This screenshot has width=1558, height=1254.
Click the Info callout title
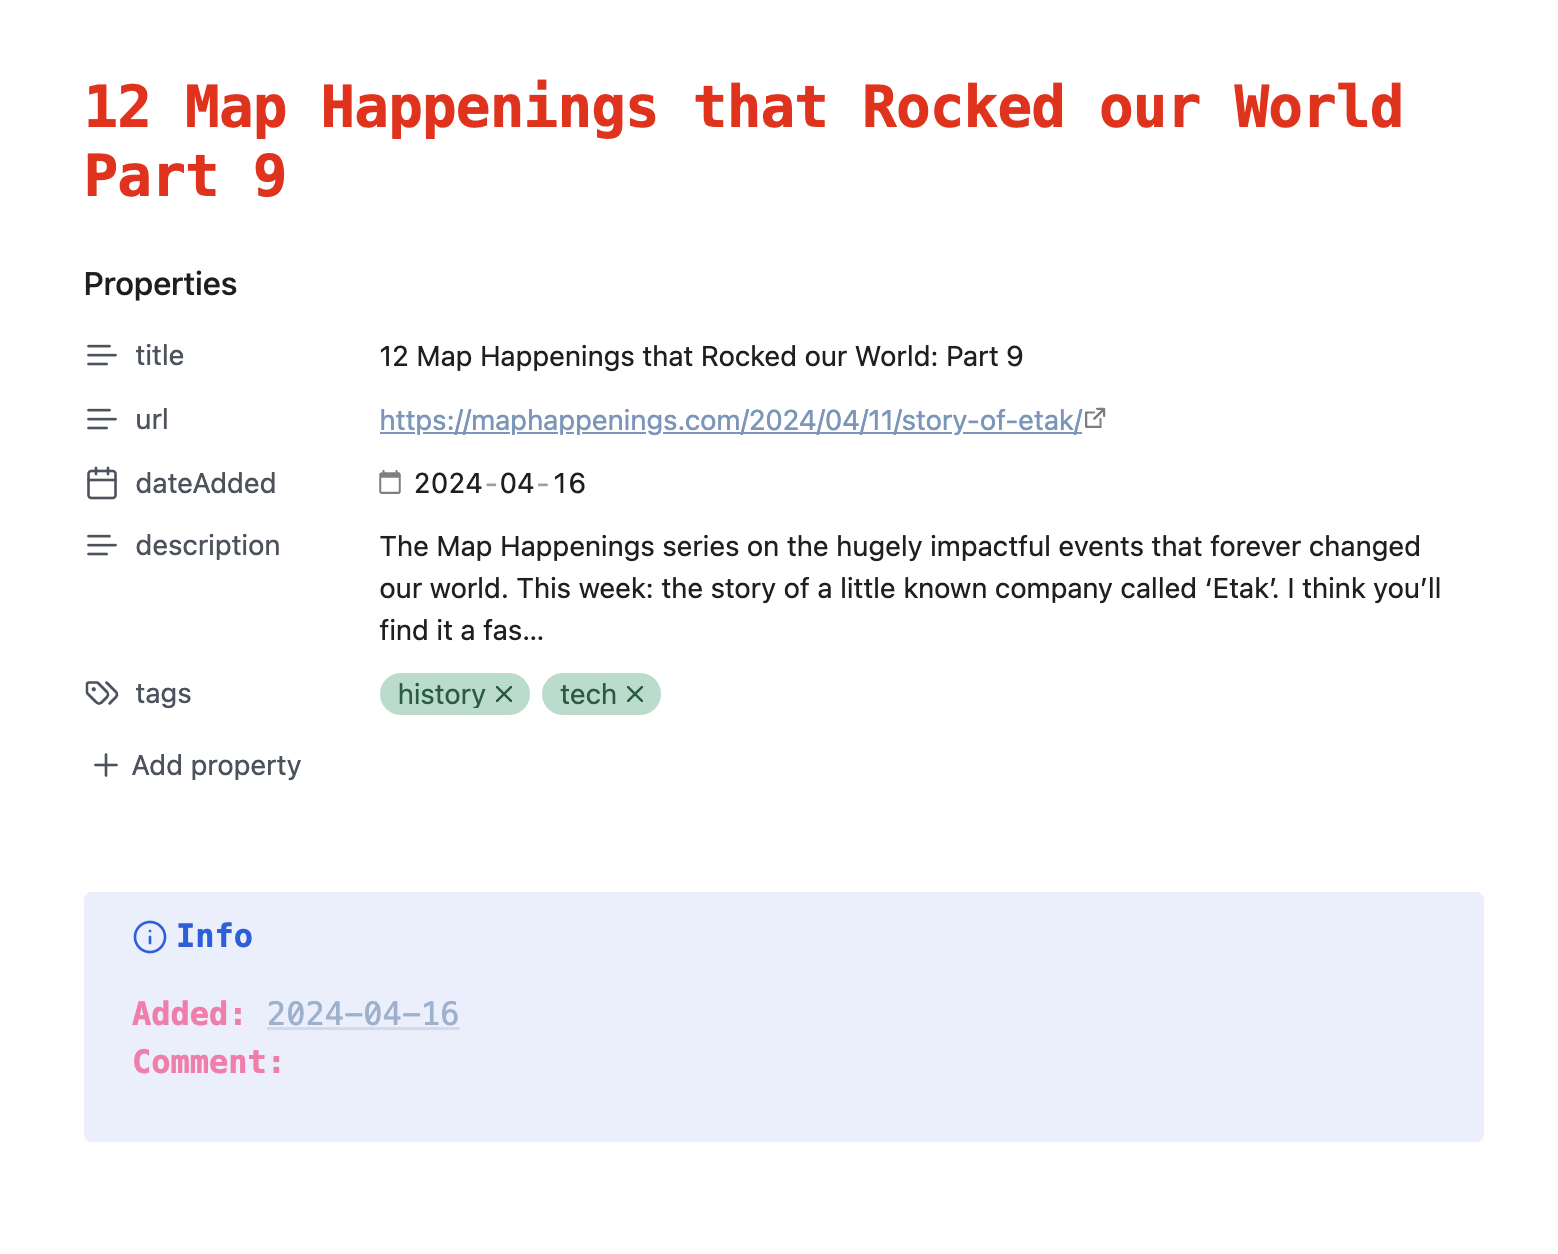tap(214, 937)
